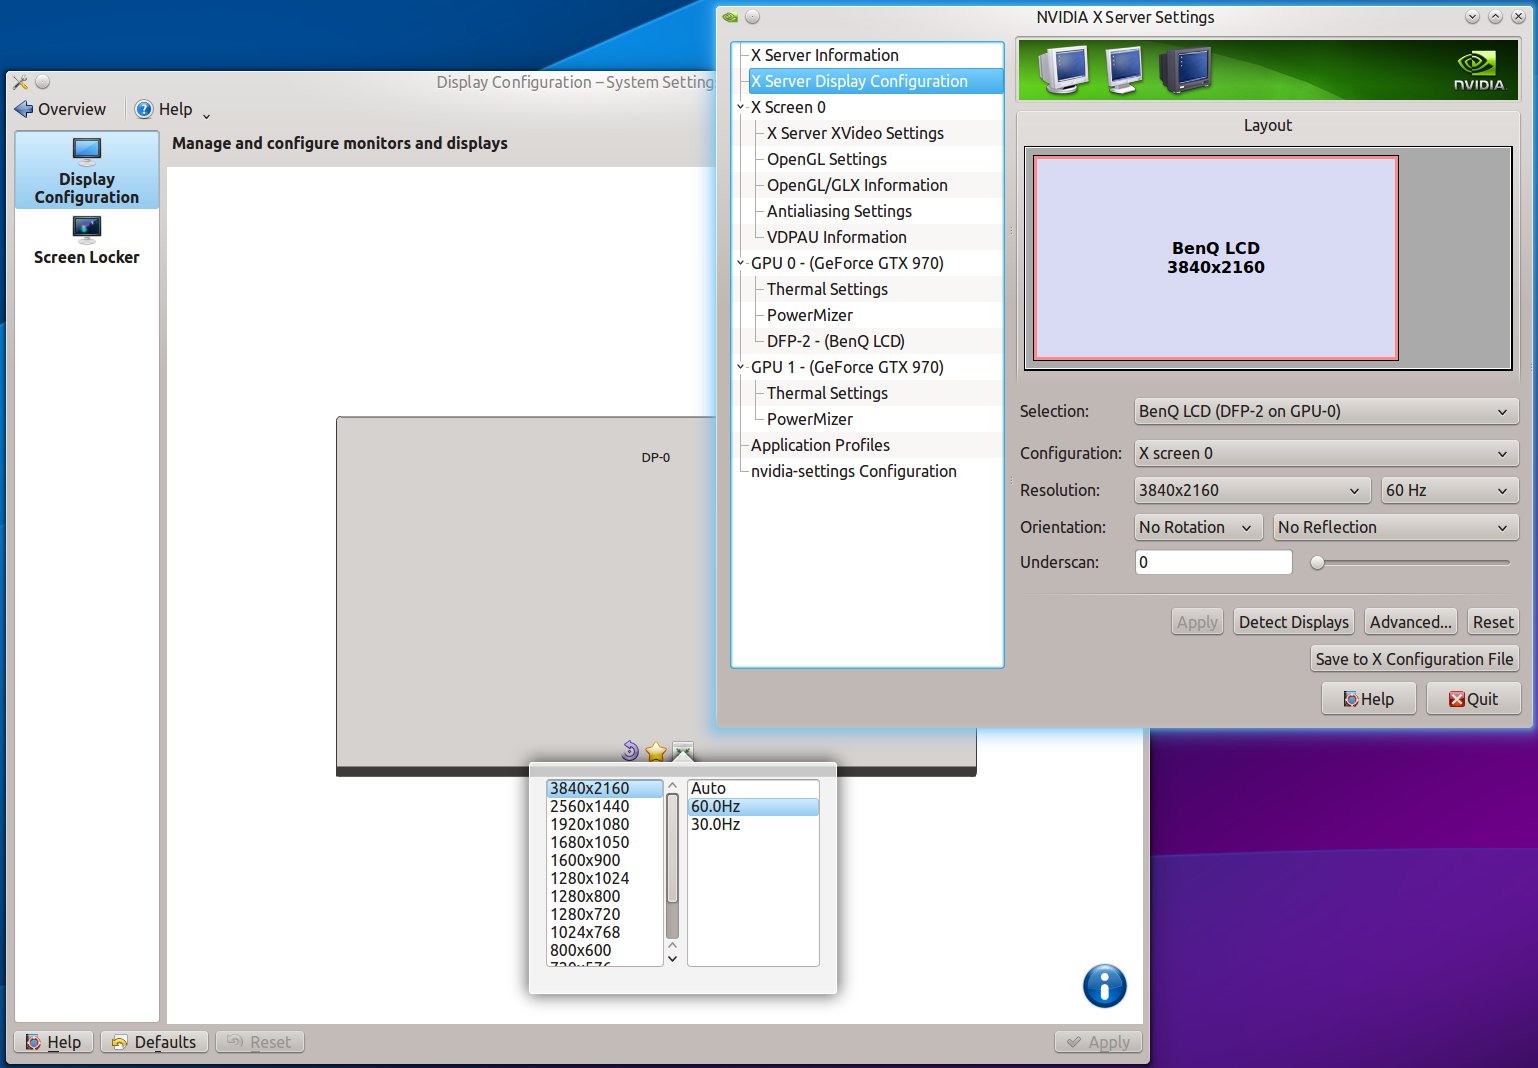Open PowerMizer under GPU 1

810,419
